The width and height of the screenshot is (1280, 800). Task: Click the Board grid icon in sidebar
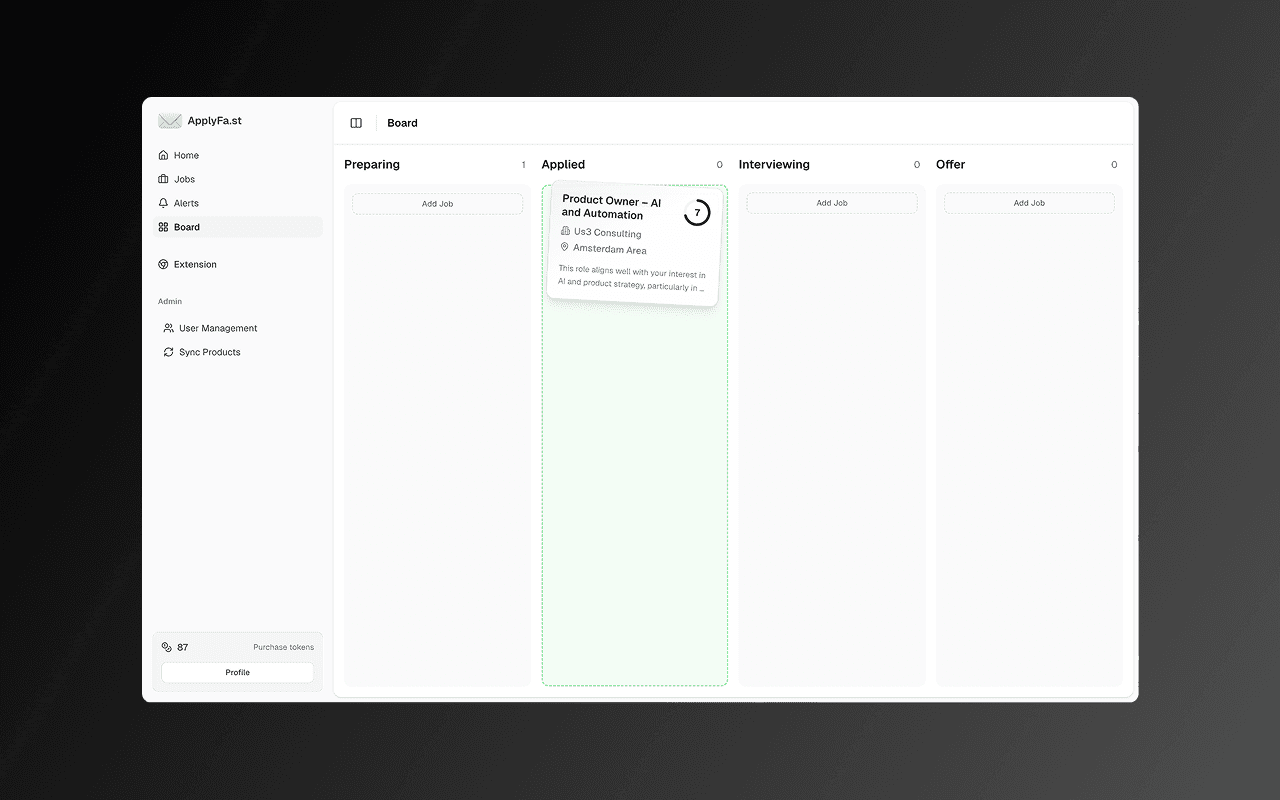click(x=163, y=227)
